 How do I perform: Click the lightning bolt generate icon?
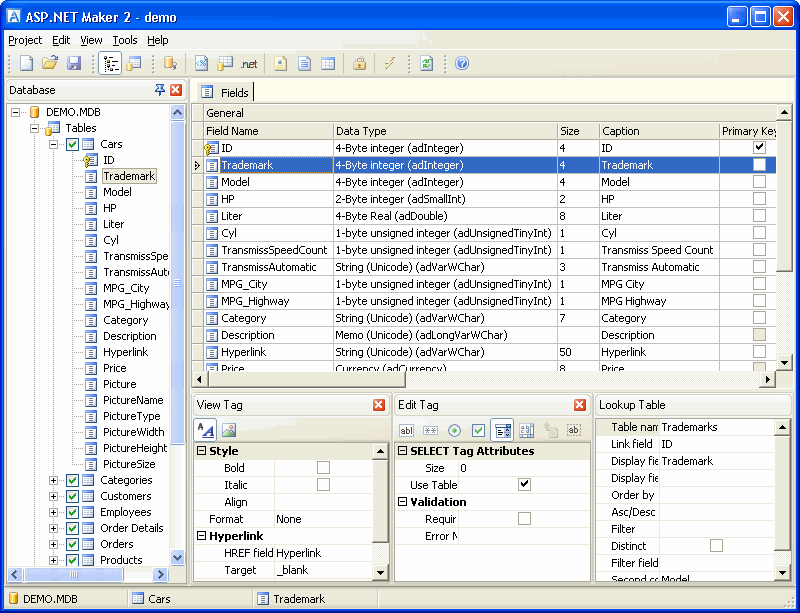(389, 63)
